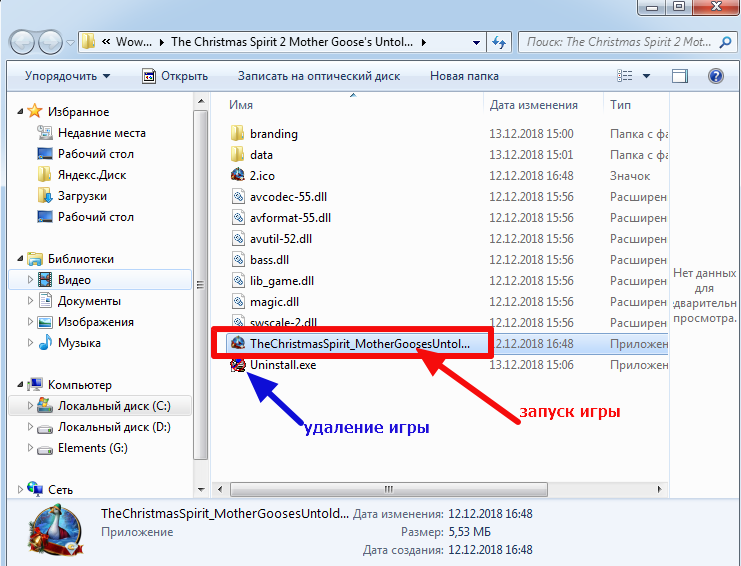Open the view options dropdown arrow
Viewport: 741px width, 566px height.
(646, 76)
